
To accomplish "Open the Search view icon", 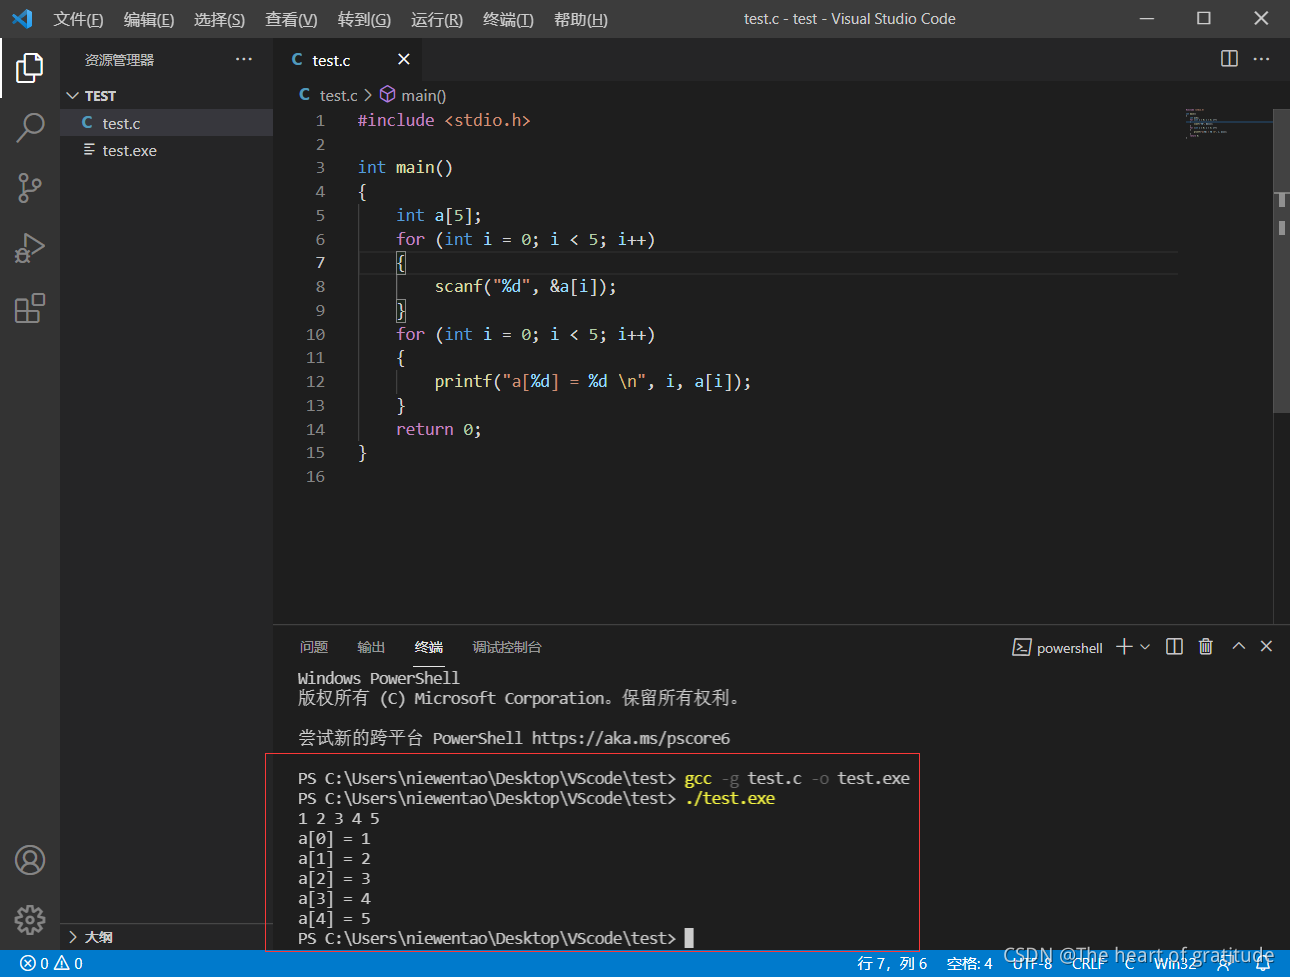I will pyautogui.click(x=30, y=128).
